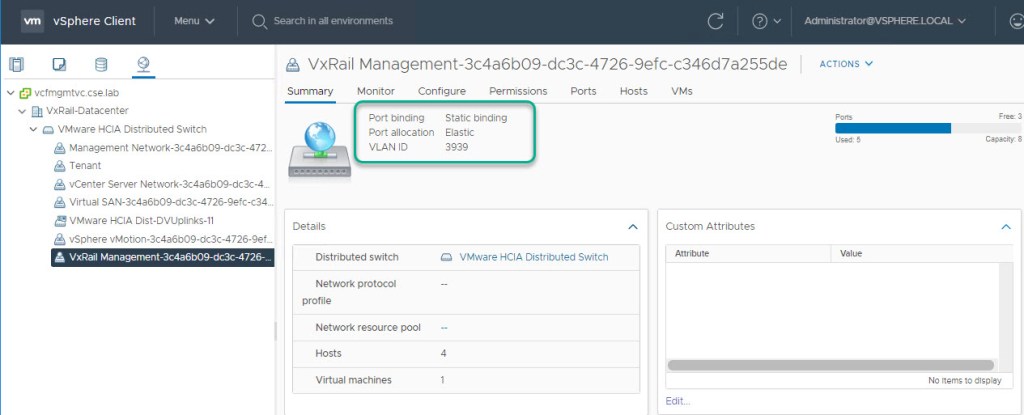The width and height of the screenshot is (1024, 415).
Task: Collapse the Details panel chevron
Action: click(x=632, y=227)
